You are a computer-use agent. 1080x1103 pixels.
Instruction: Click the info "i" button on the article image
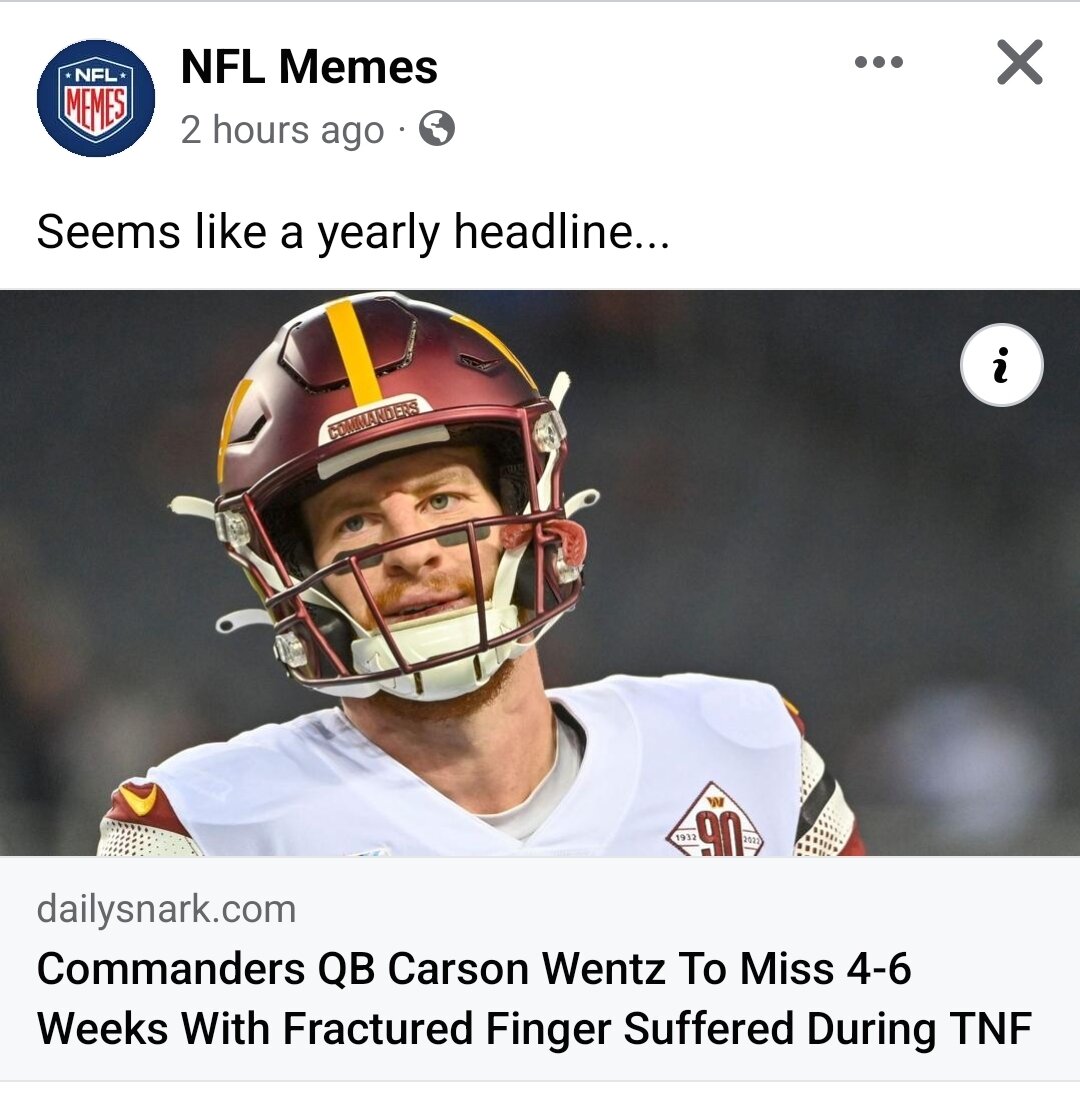click(1001, 365)
